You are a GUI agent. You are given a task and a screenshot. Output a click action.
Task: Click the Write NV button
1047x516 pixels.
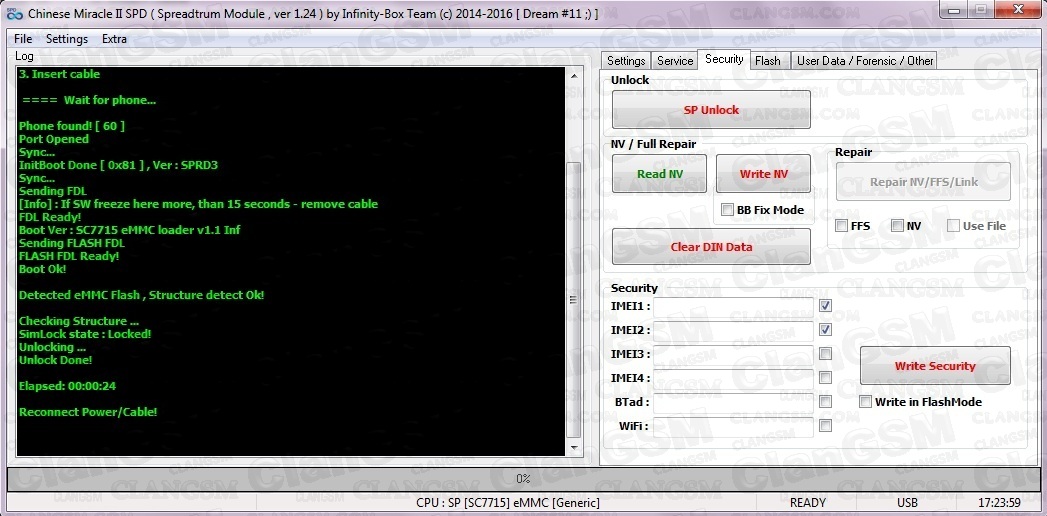(x=763, y=174)
